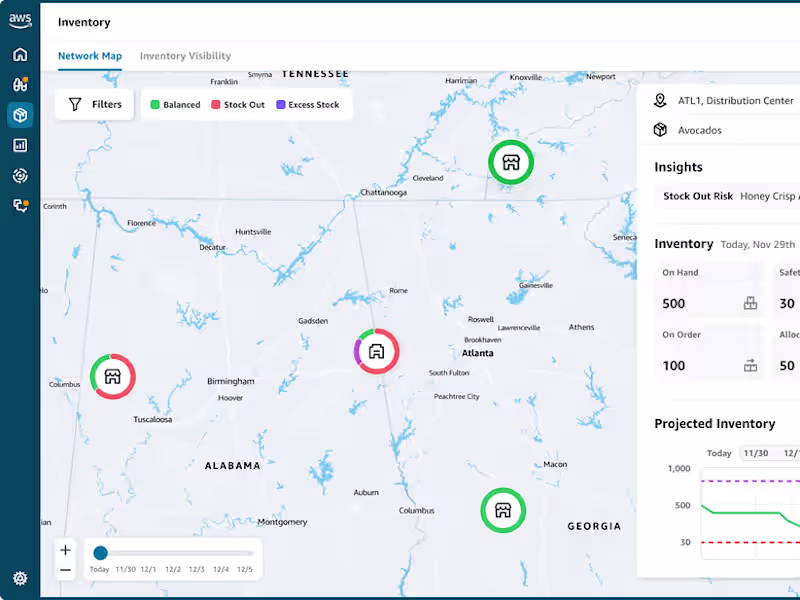Switch to the Inventory Visibility tab
The height and width of the screenshot is (600, 800).
tap(185, 56)
